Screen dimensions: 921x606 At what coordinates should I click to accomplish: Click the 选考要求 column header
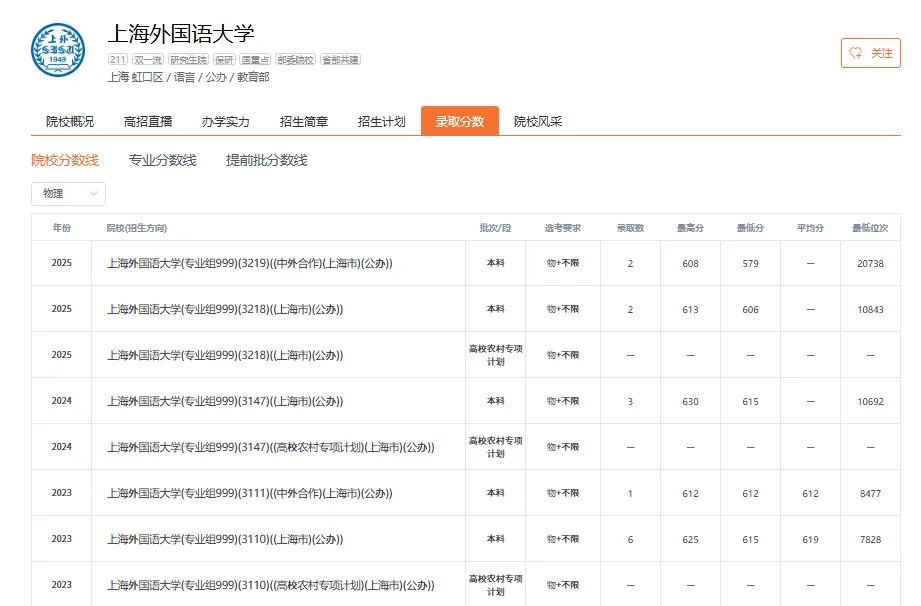tap(563, 228)
